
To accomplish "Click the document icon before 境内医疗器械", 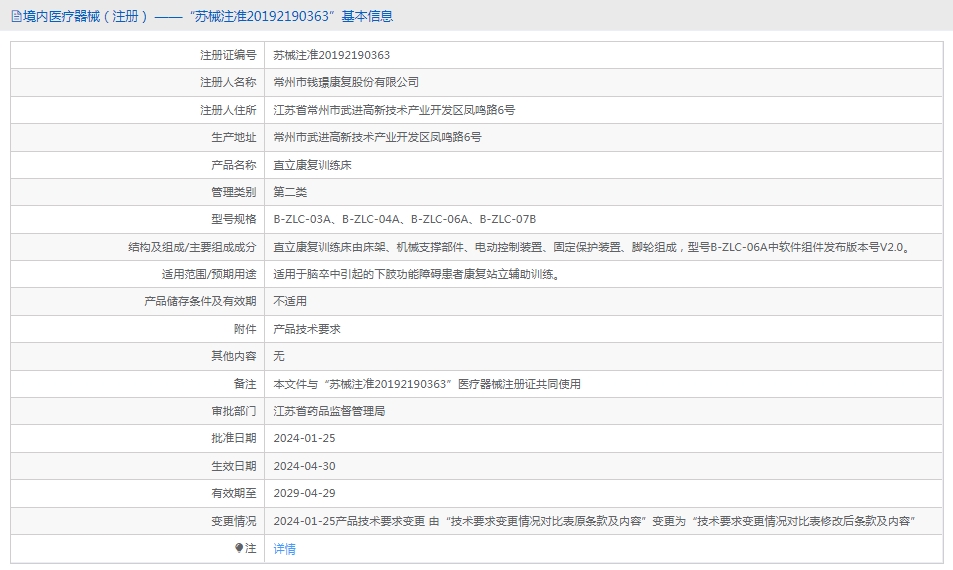I will pos(16,16).
